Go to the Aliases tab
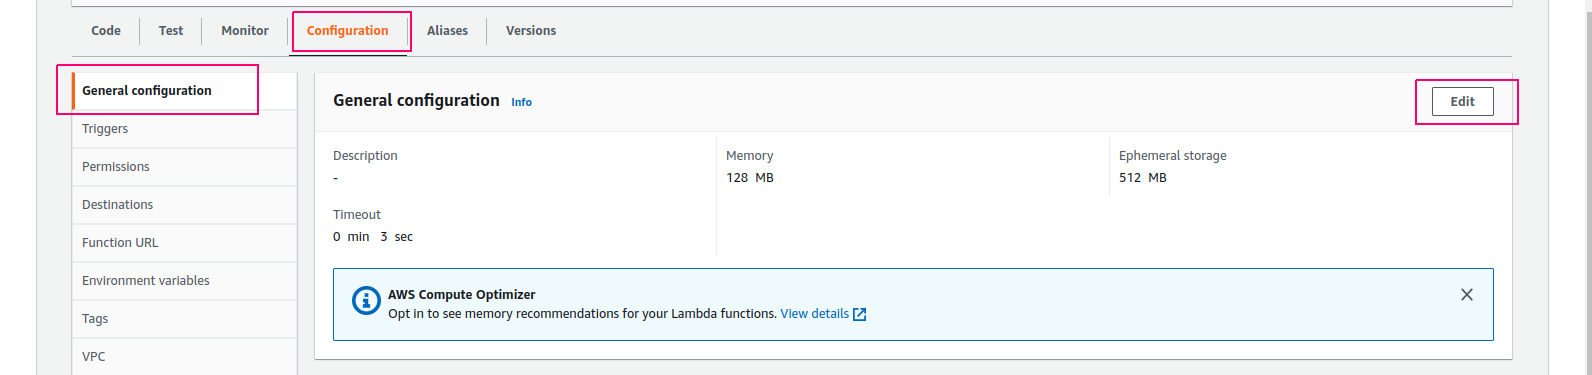 point(447,31)
